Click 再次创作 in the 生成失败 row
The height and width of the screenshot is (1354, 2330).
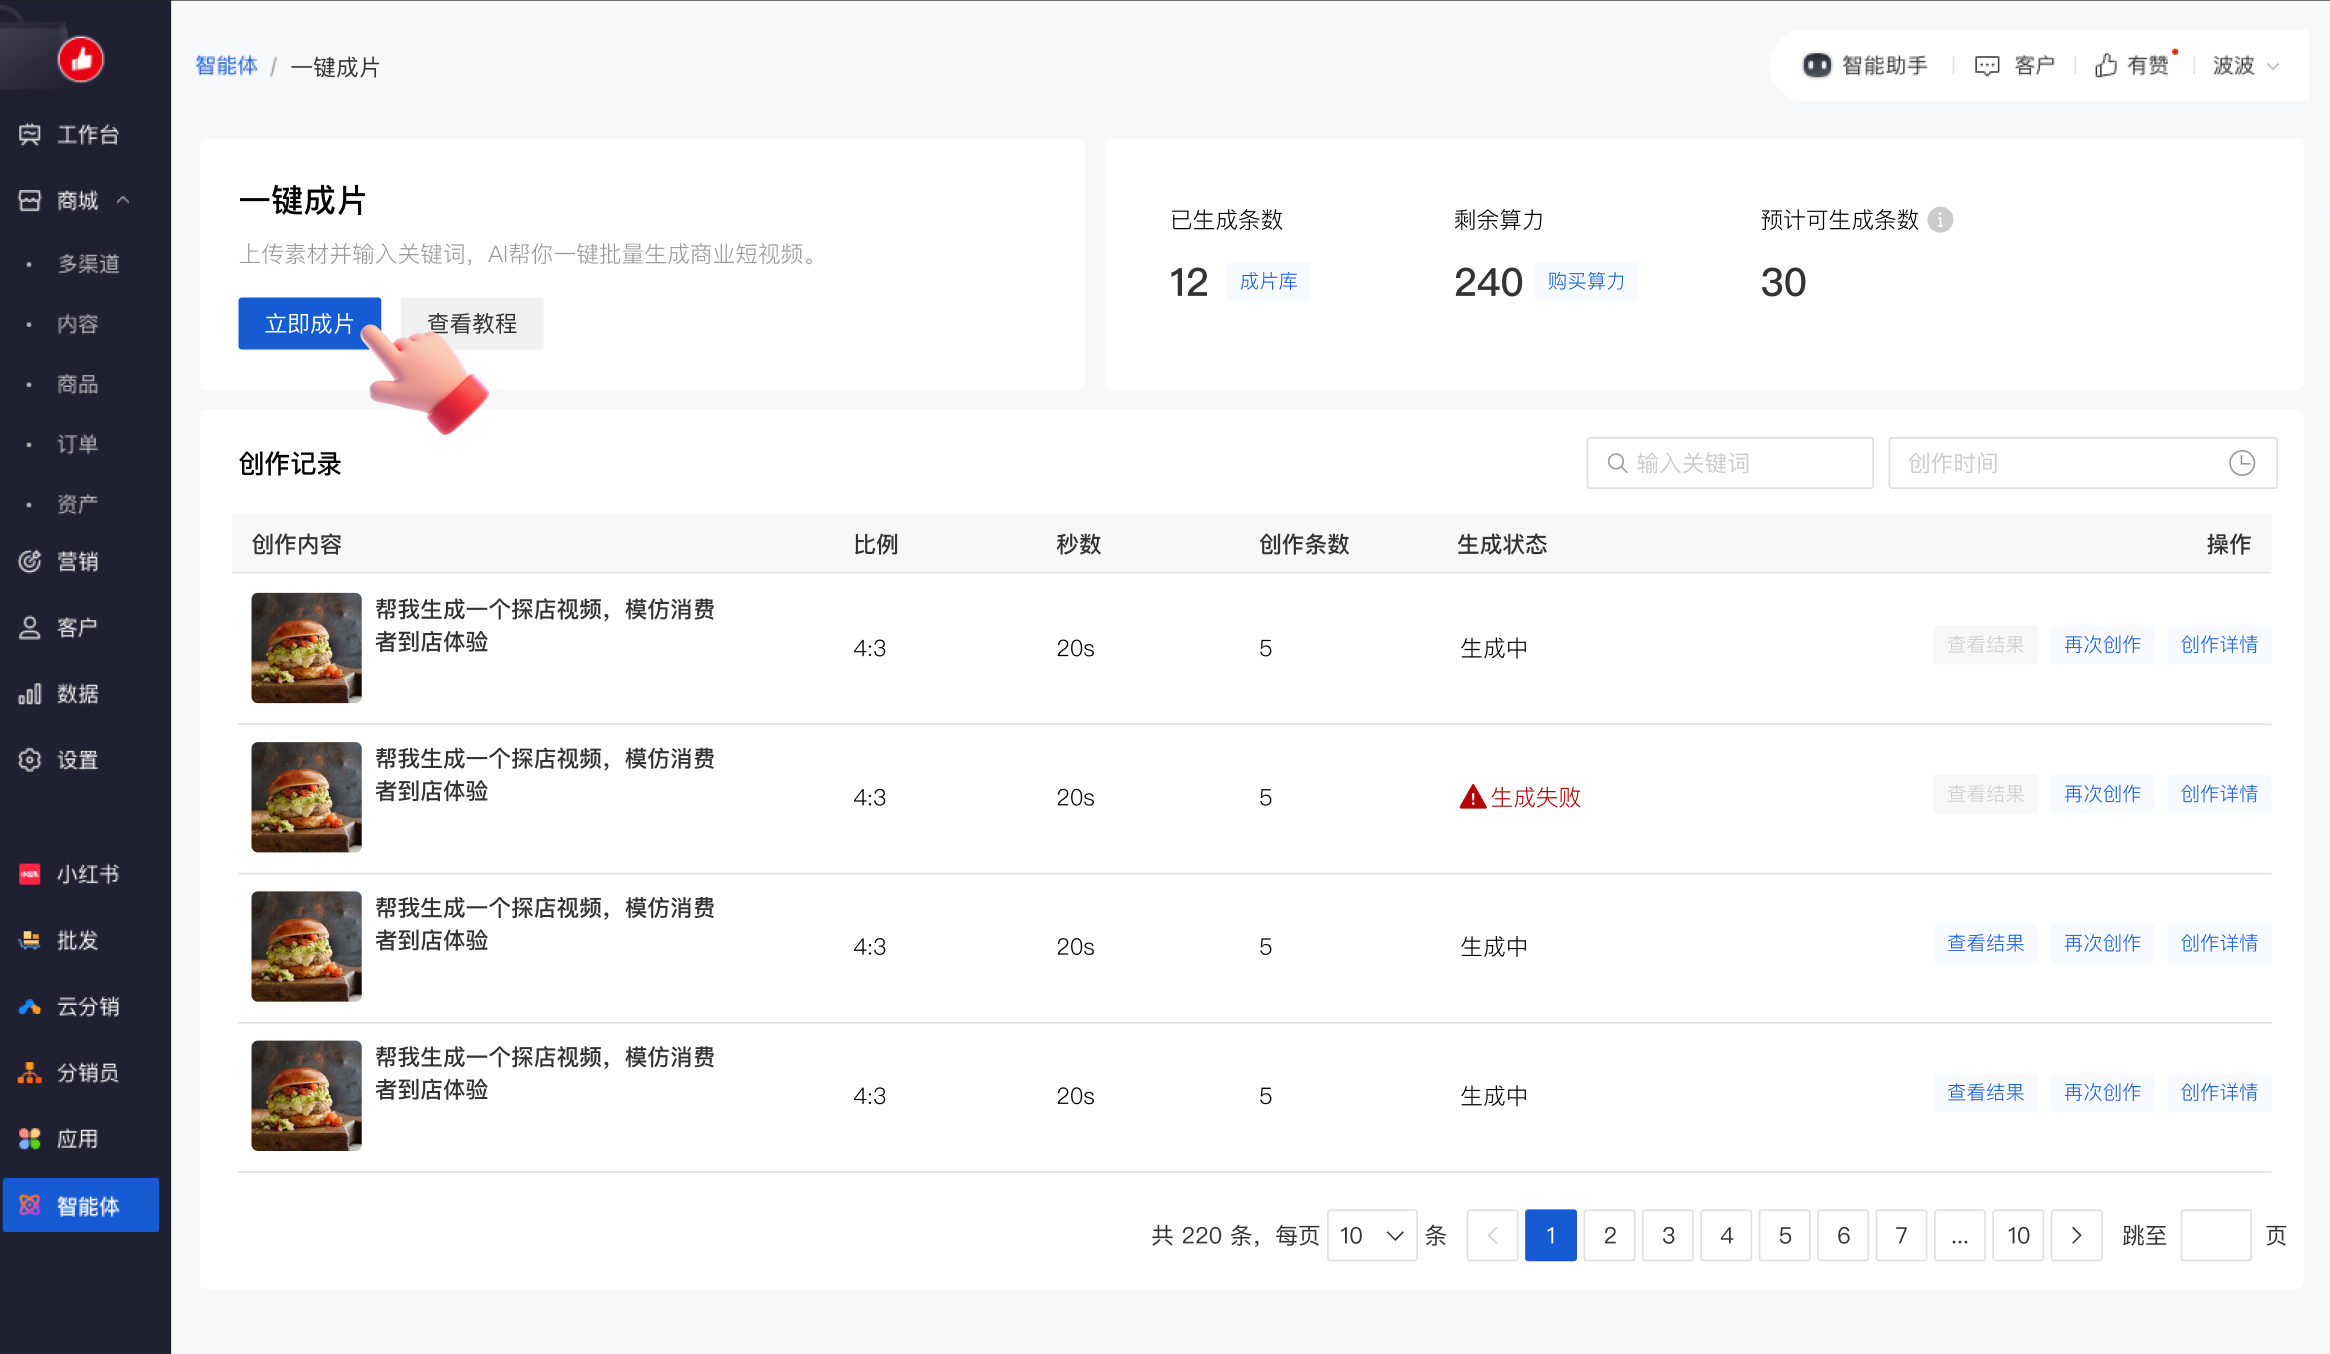click(2102, 794)
